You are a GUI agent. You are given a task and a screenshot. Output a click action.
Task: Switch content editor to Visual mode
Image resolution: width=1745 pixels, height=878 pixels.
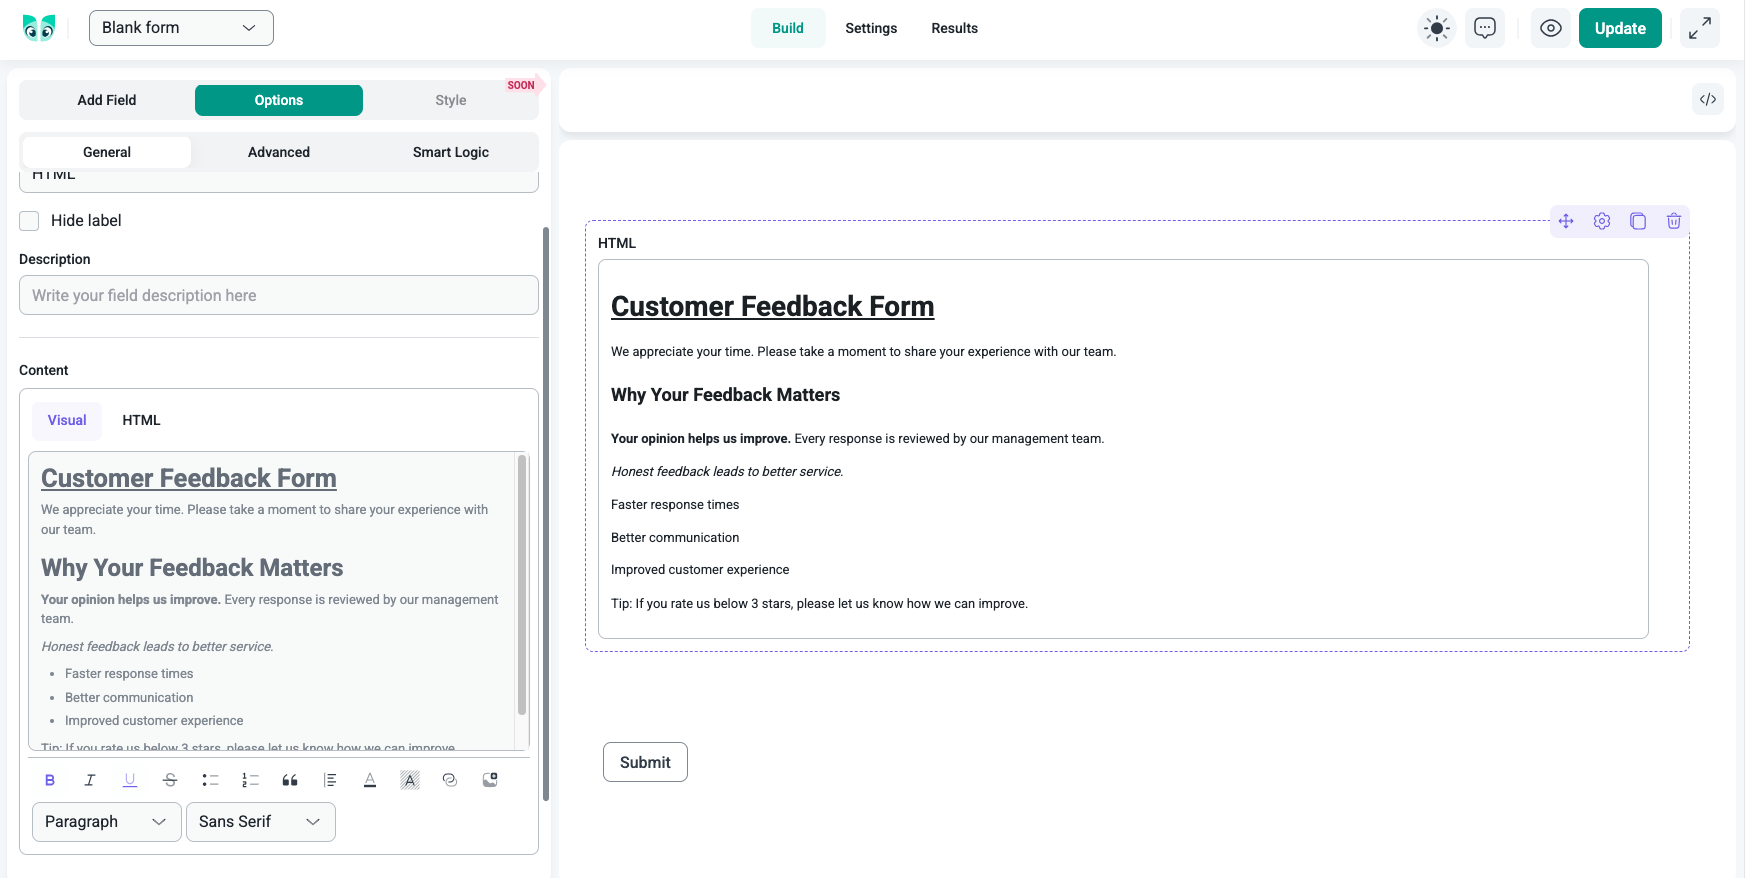point(67,421)
